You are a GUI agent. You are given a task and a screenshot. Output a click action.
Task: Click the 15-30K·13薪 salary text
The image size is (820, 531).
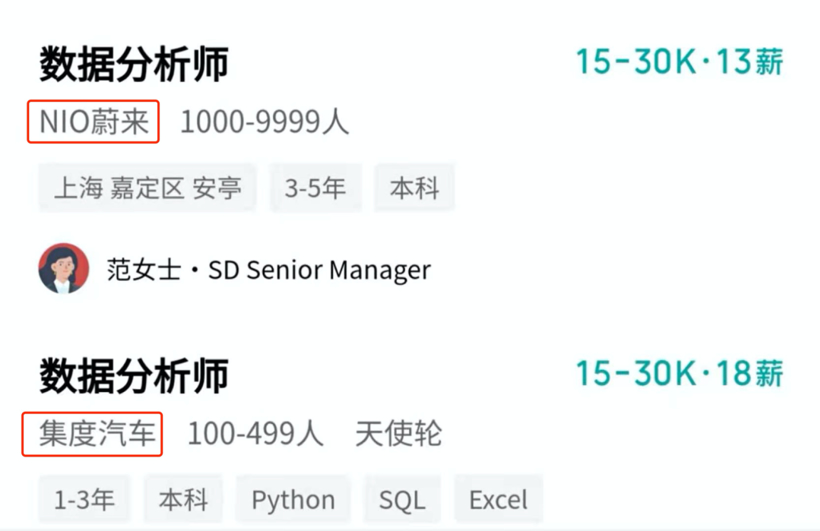coord(679,62)
